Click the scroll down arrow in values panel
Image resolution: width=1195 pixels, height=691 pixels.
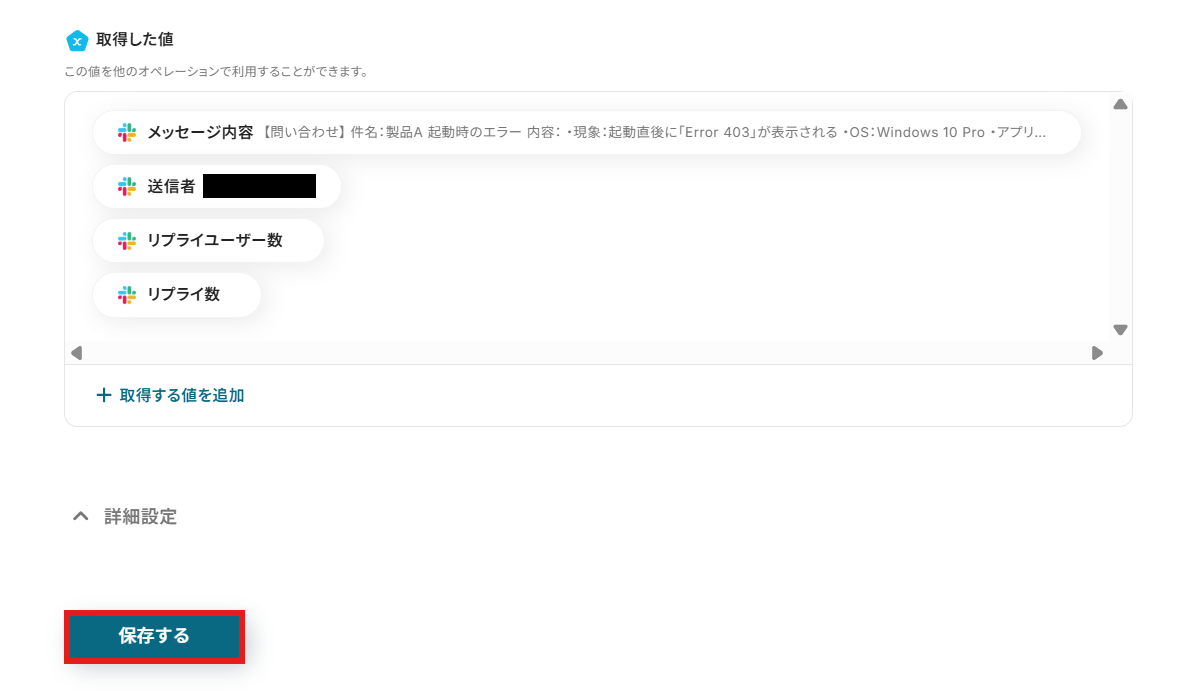pos(1120,330)
